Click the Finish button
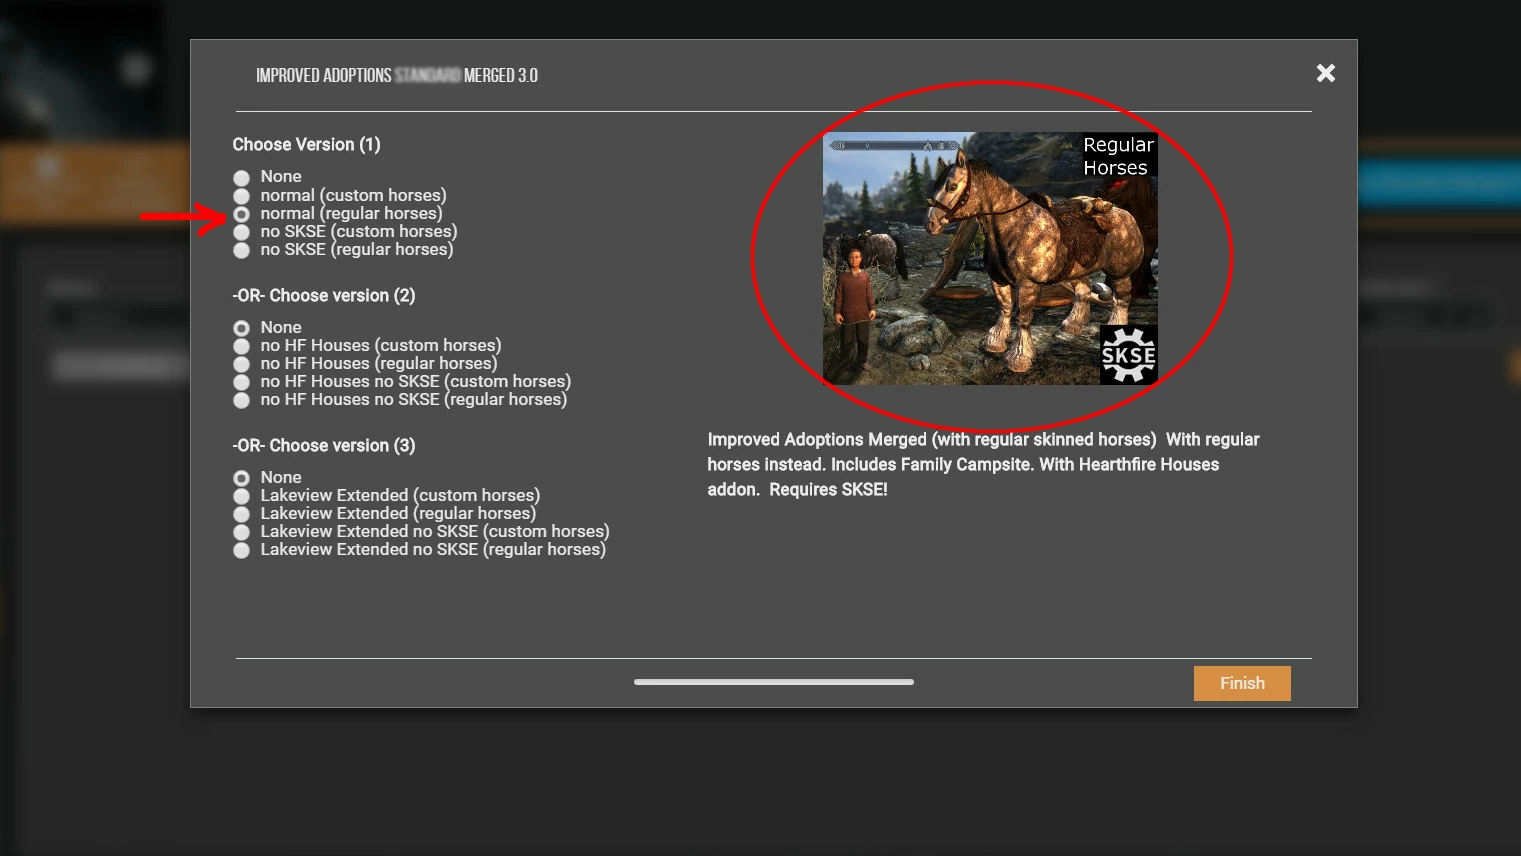The image size is (1521, 856). [1242, 683]
